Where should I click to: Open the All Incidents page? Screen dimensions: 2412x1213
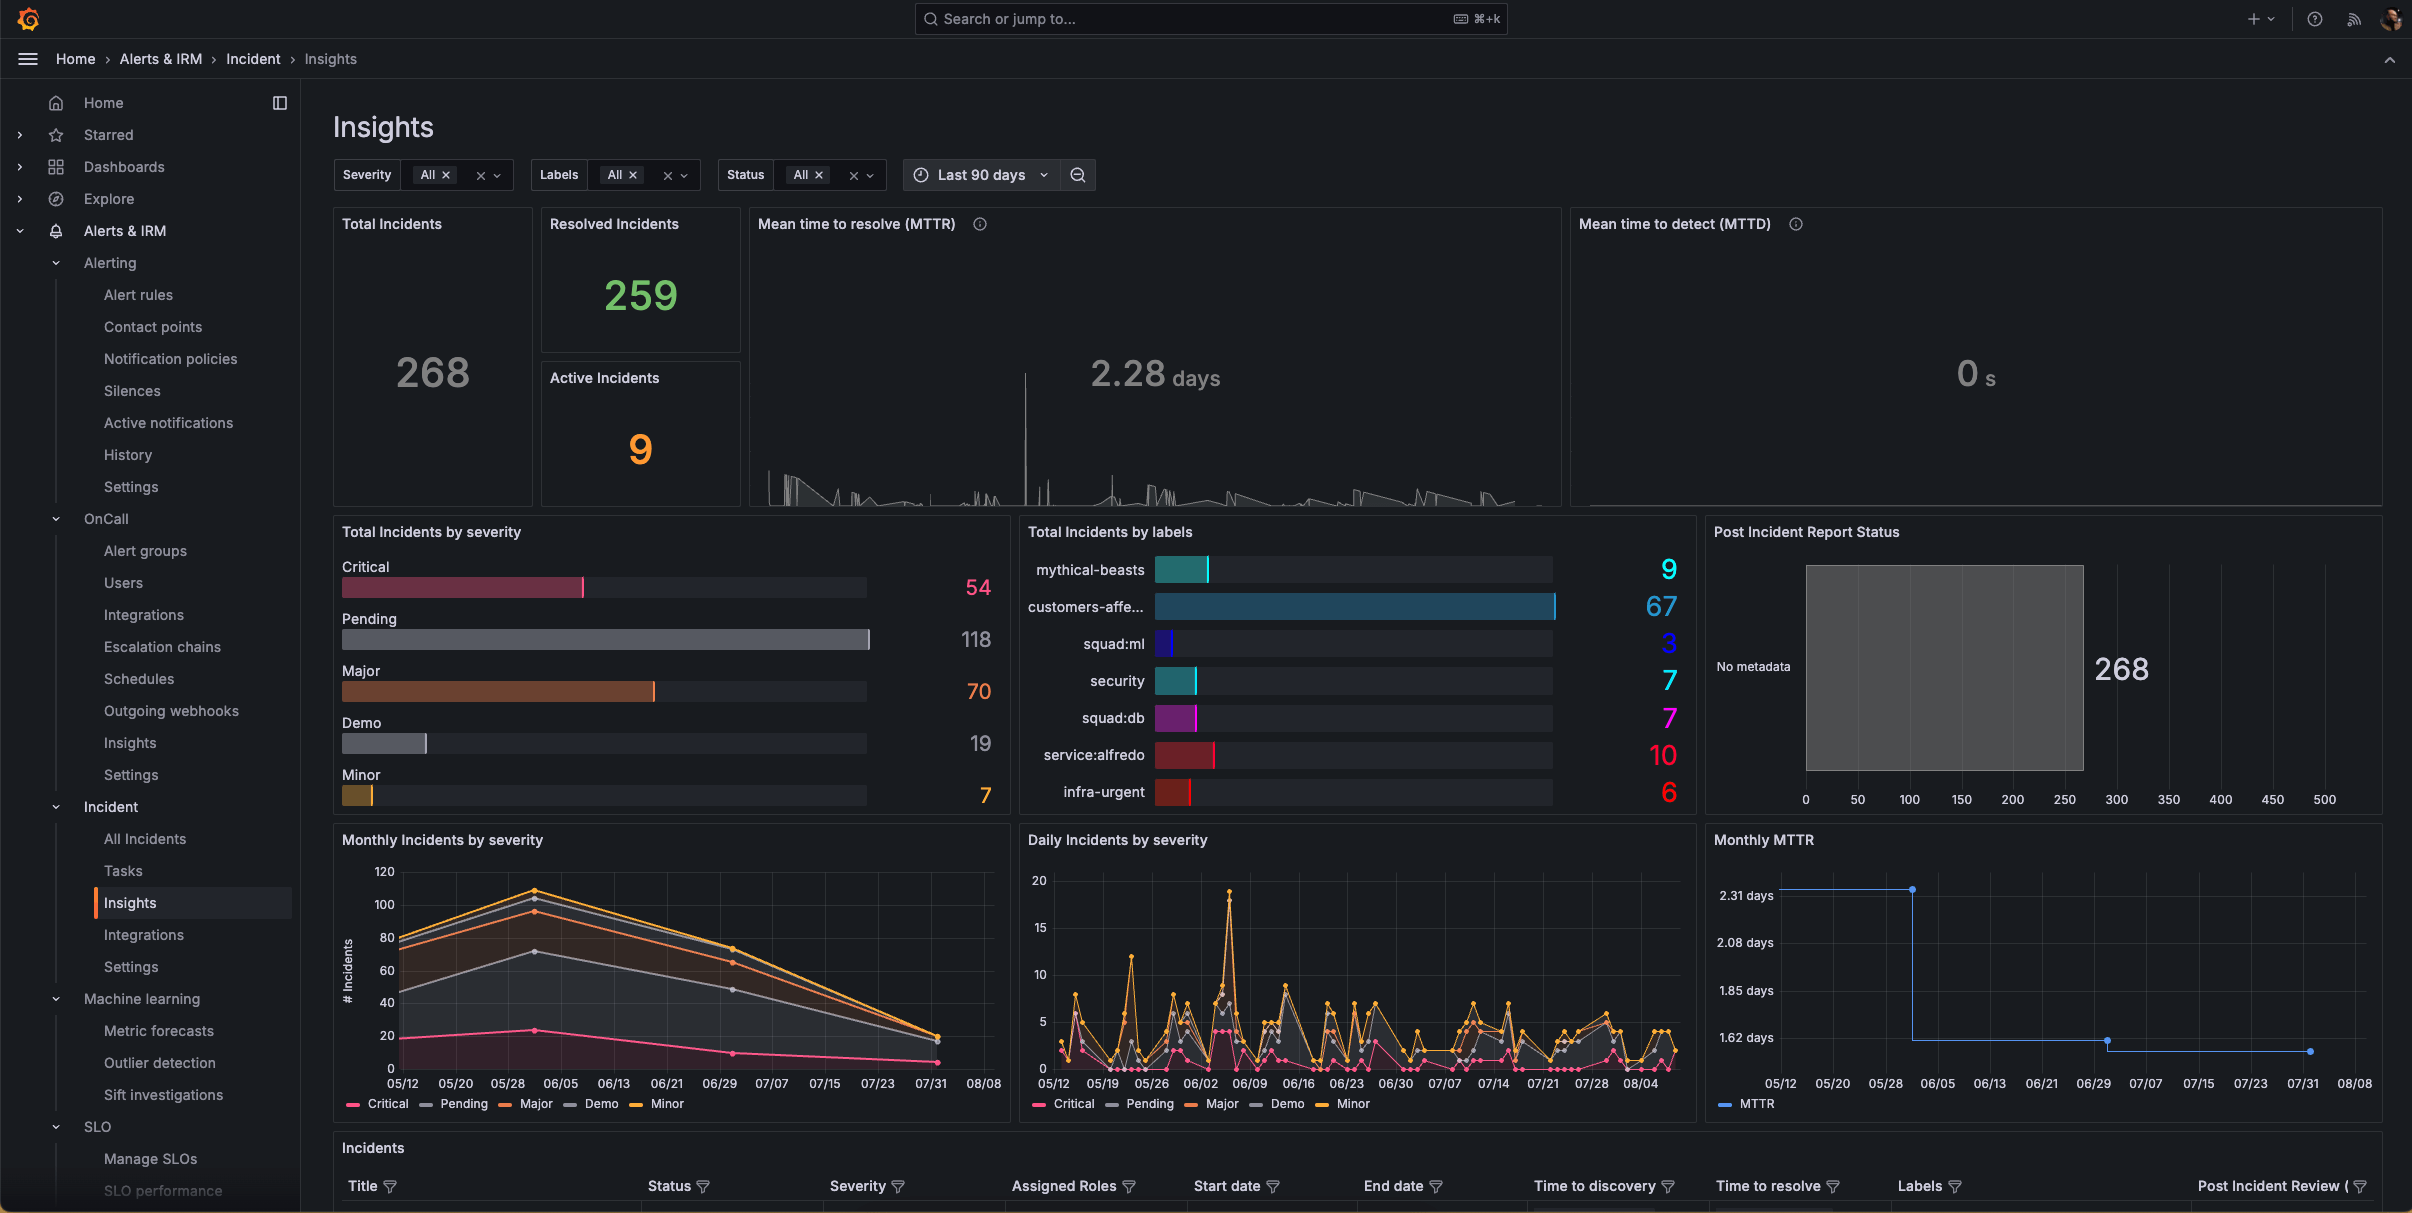(x=145, y=838)
